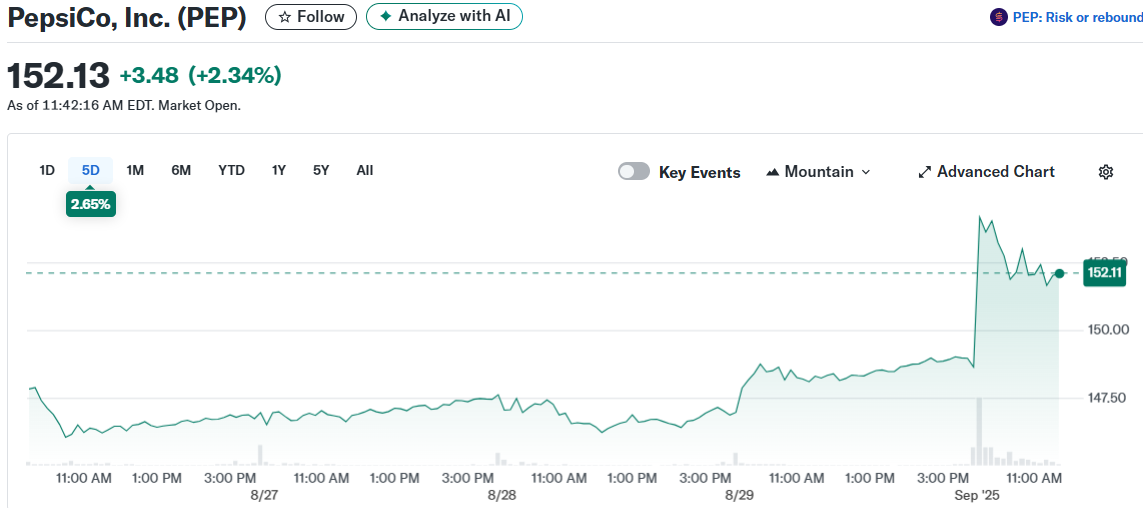Viewport: 1143px width, 508px height.
Task: Open the PEP: Risk or rebound link
Action: 1077,17
